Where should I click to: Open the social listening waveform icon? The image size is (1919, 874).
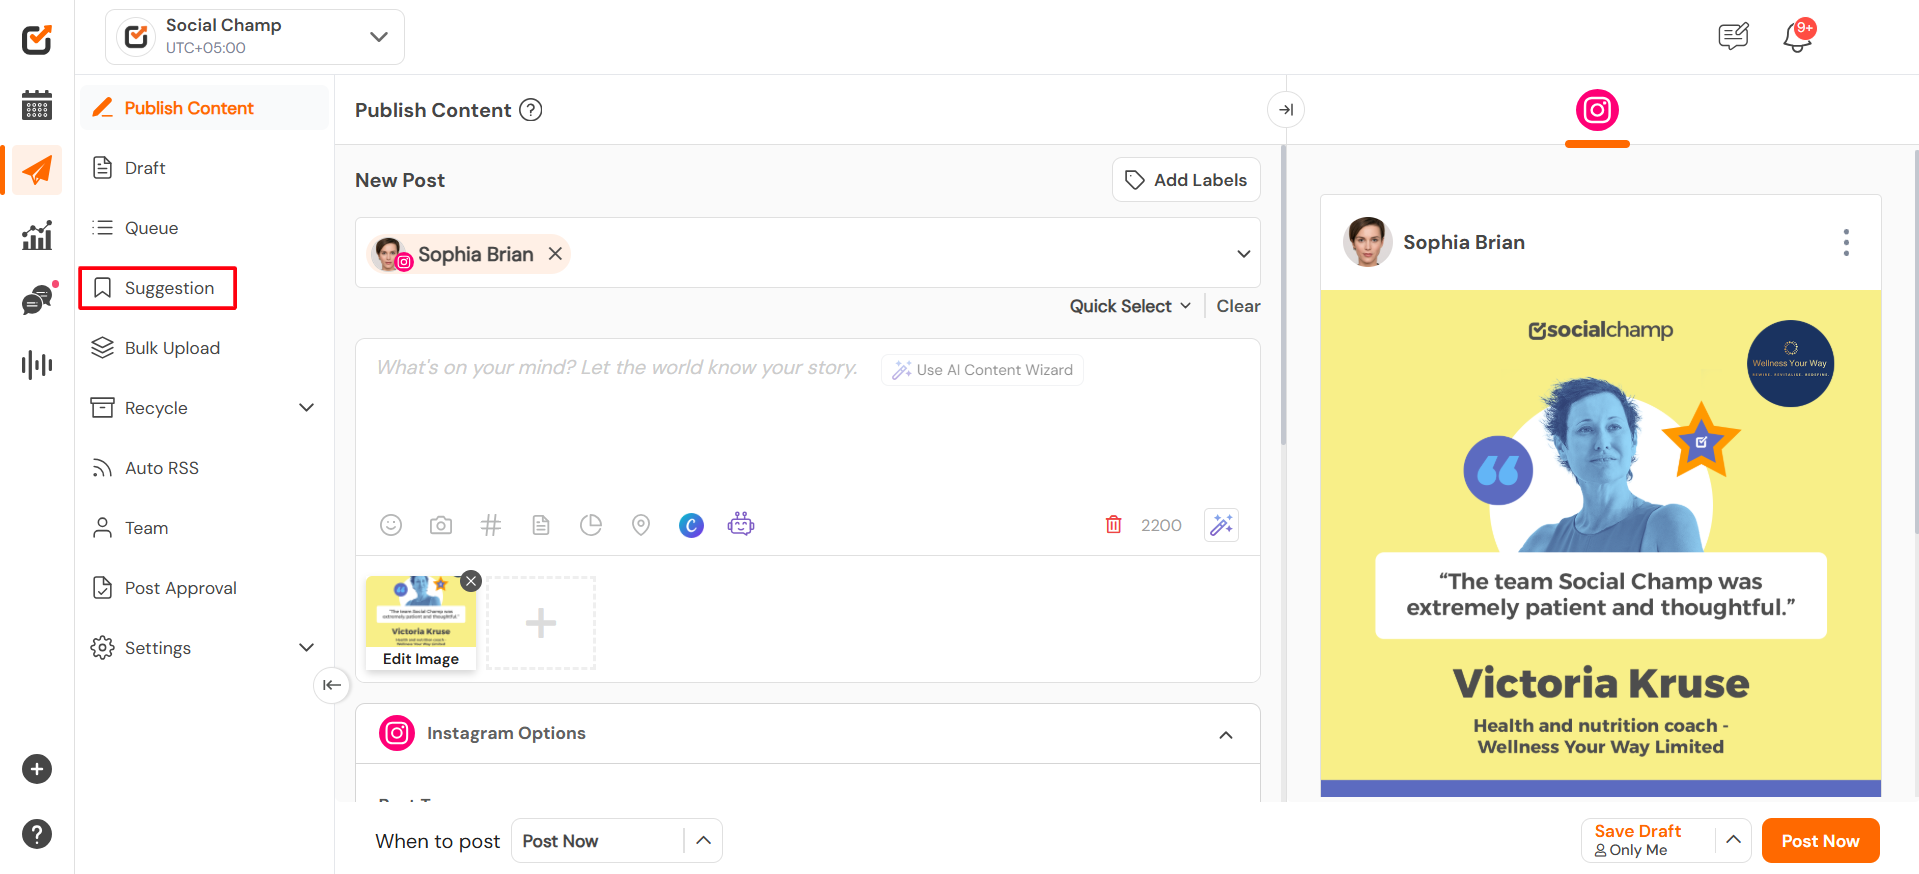pos(37,364)
